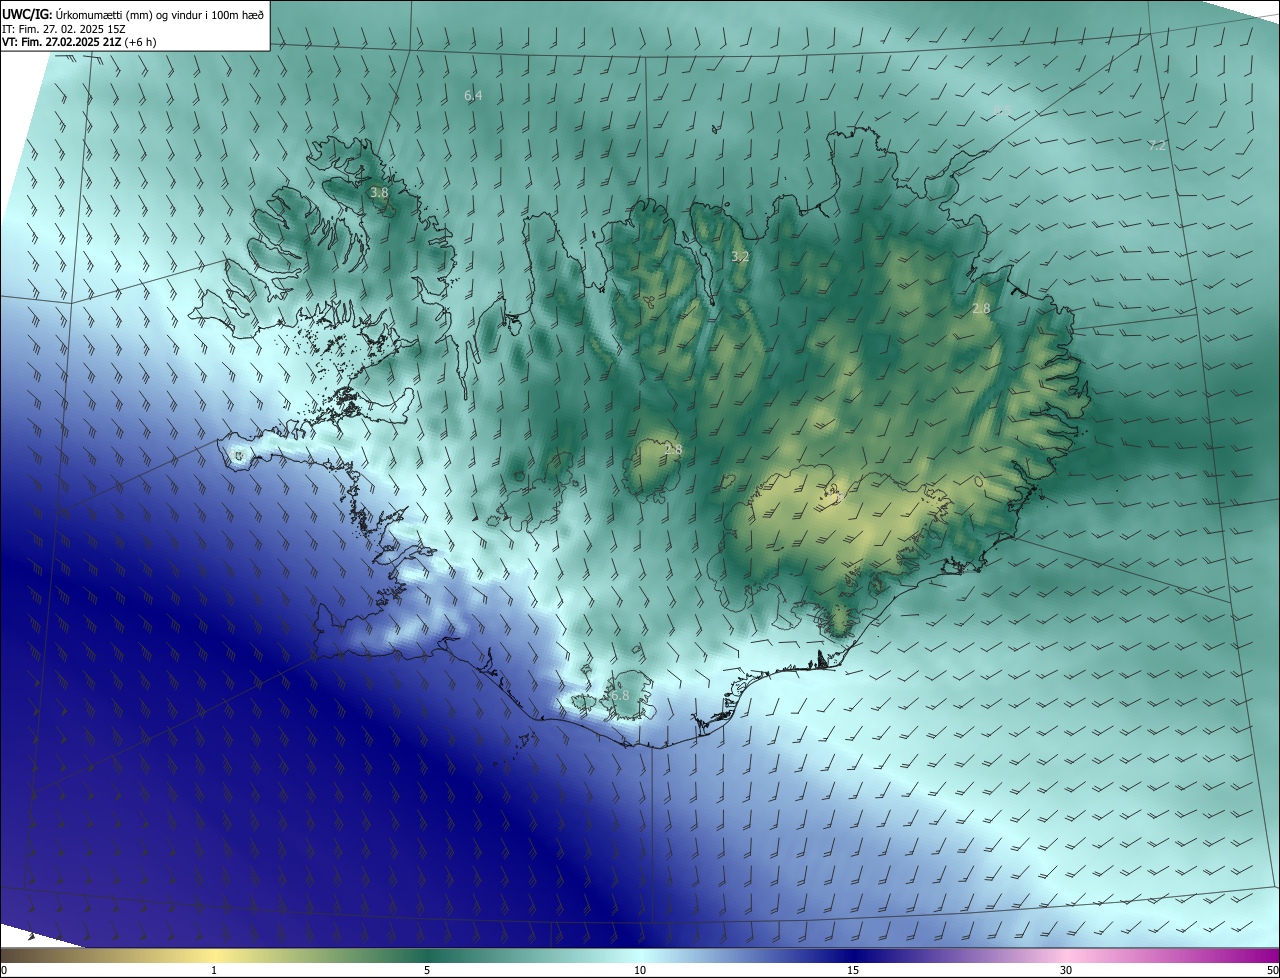Screen dimensions: 1280x978
Task: Click the 3.2 value label in north Iceland
Action: point(740,257)
